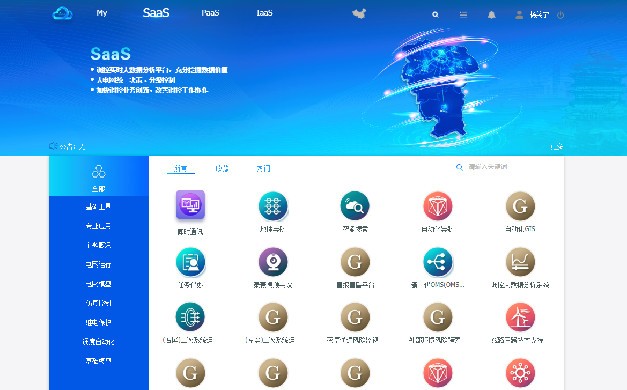Open the cloud search app icon
627x390 pixels.
click(x=355, y=206)
